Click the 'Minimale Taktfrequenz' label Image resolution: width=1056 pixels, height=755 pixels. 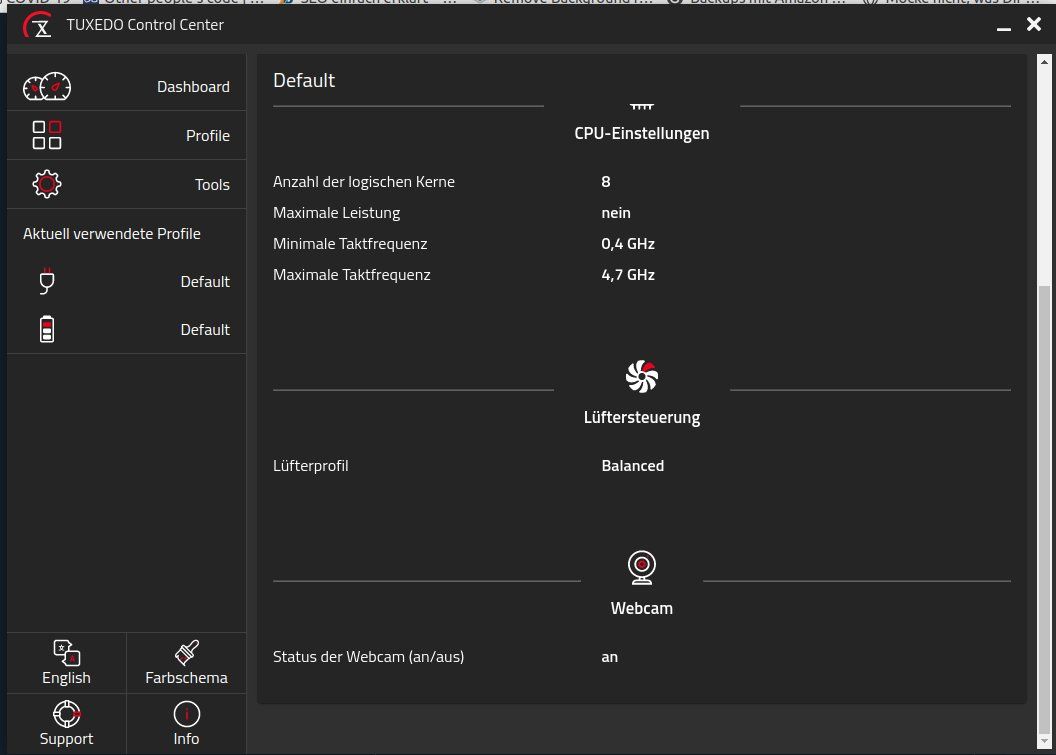coord(350,244)
